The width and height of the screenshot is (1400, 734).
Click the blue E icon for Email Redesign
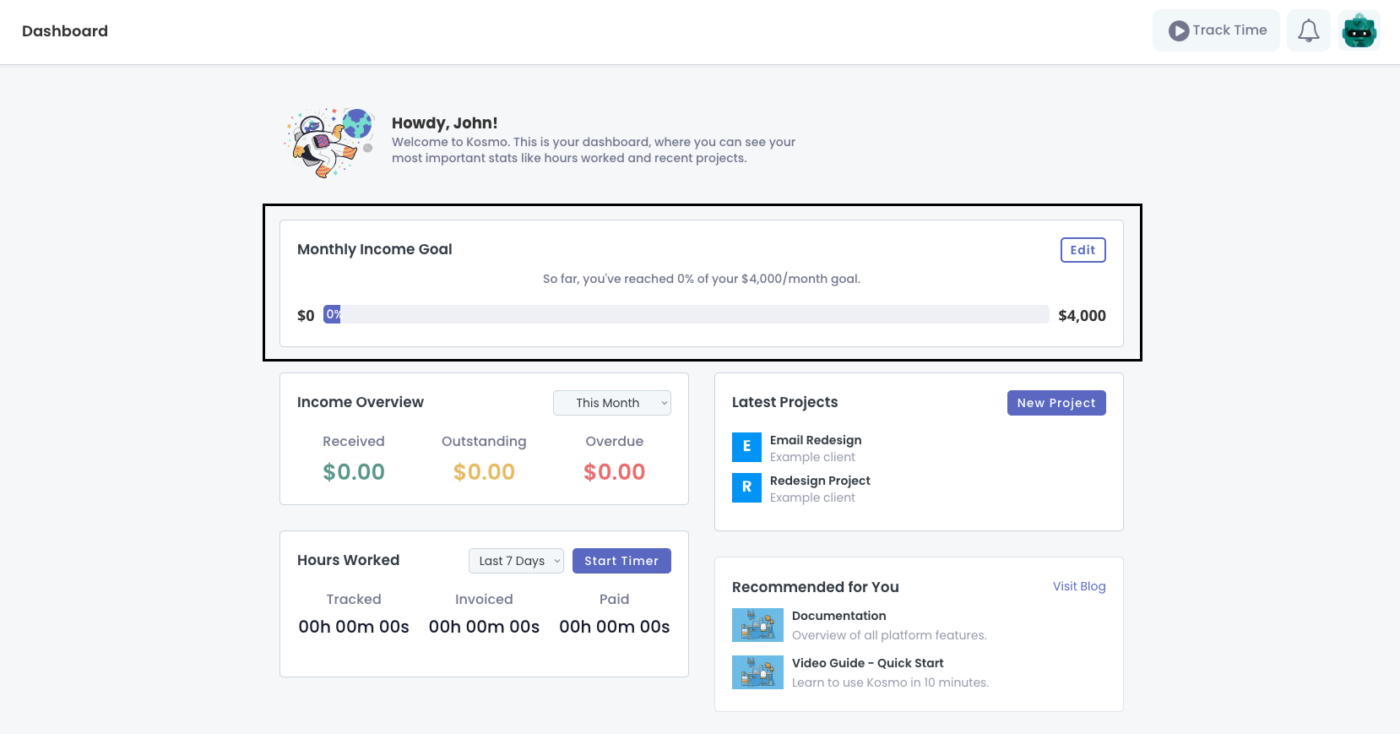click(747, 447)
